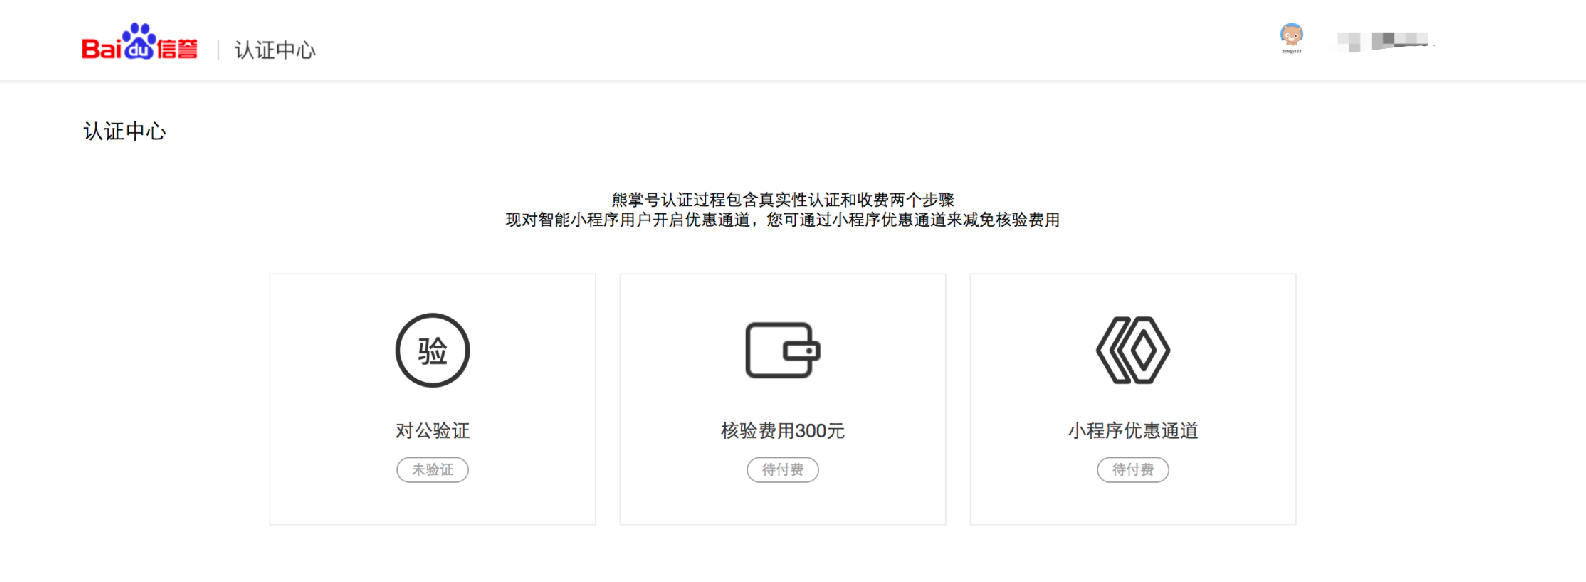Click the 未验证 status badge

coord(433,470)
